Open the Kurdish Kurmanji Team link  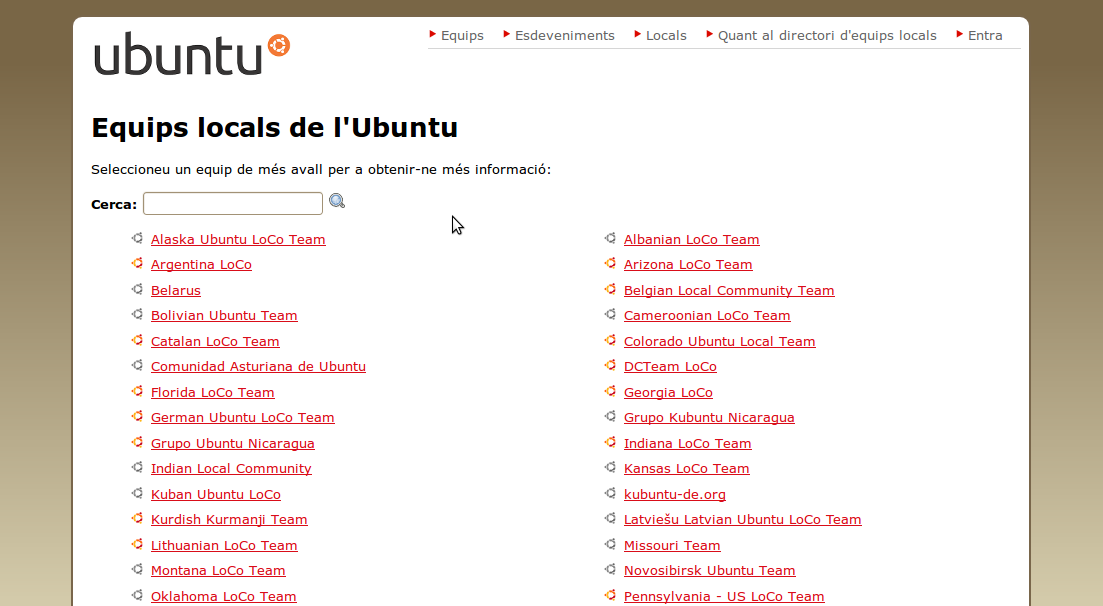pos(229,519)
